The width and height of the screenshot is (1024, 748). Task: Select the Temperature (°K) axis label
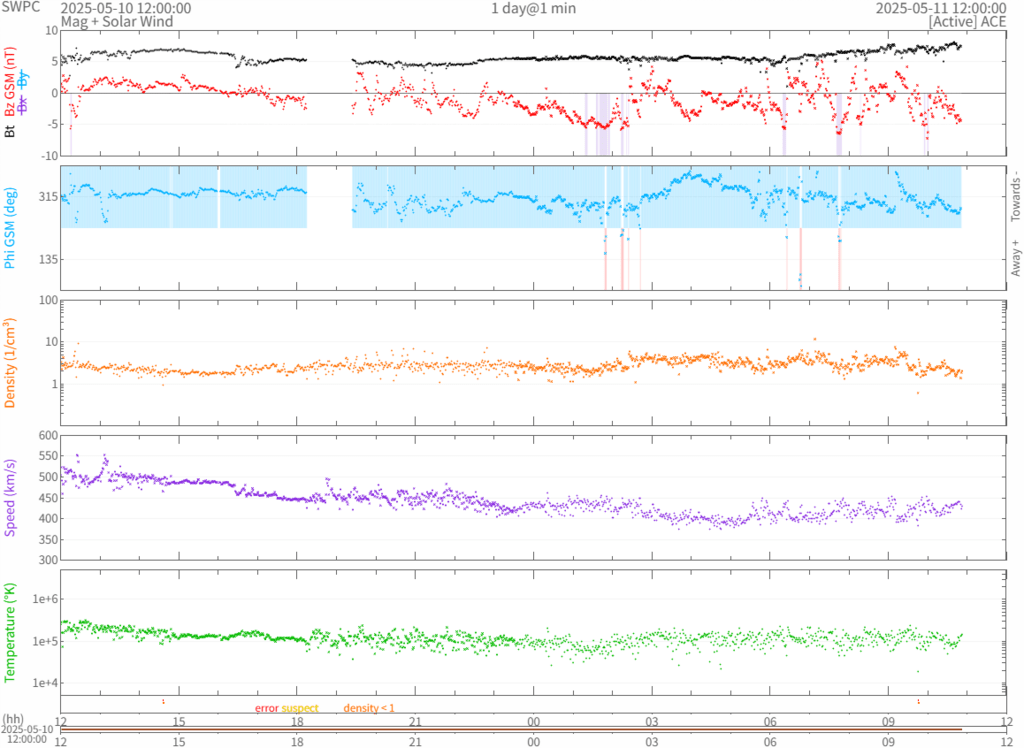pyautogui.click(x=11, y=632)
